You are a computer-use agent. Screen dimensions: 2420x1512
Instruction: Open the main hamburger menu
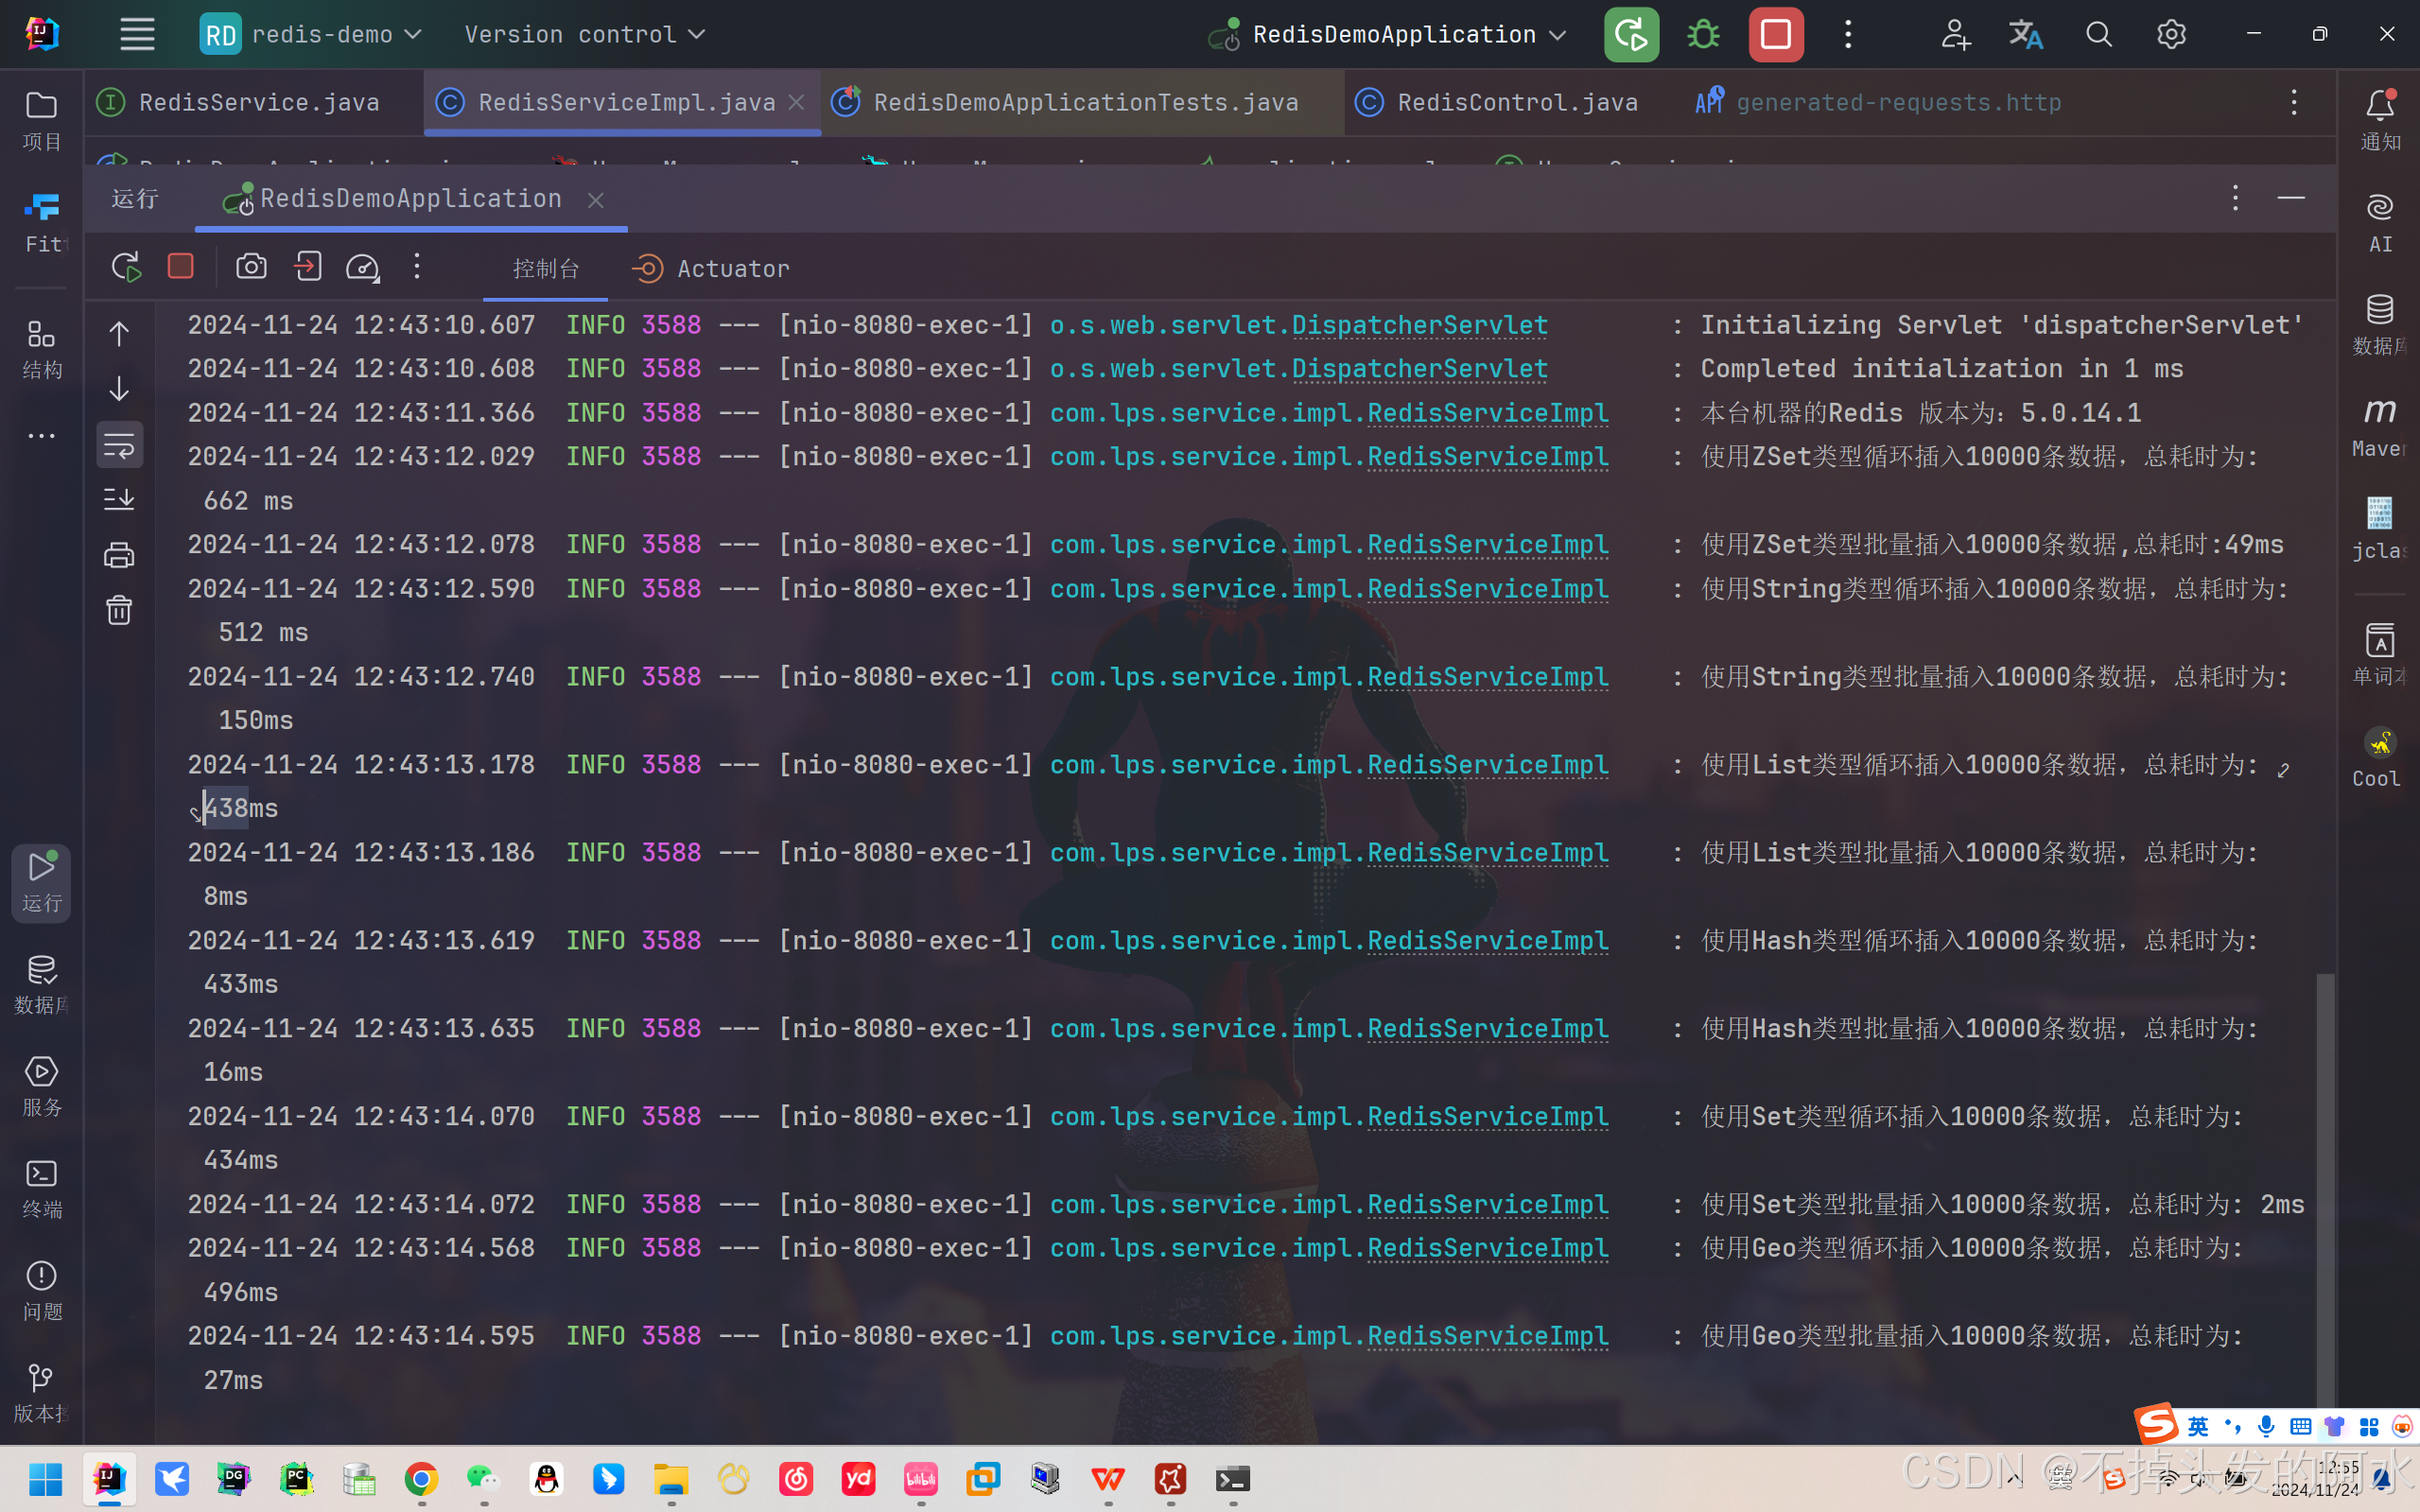137,34
